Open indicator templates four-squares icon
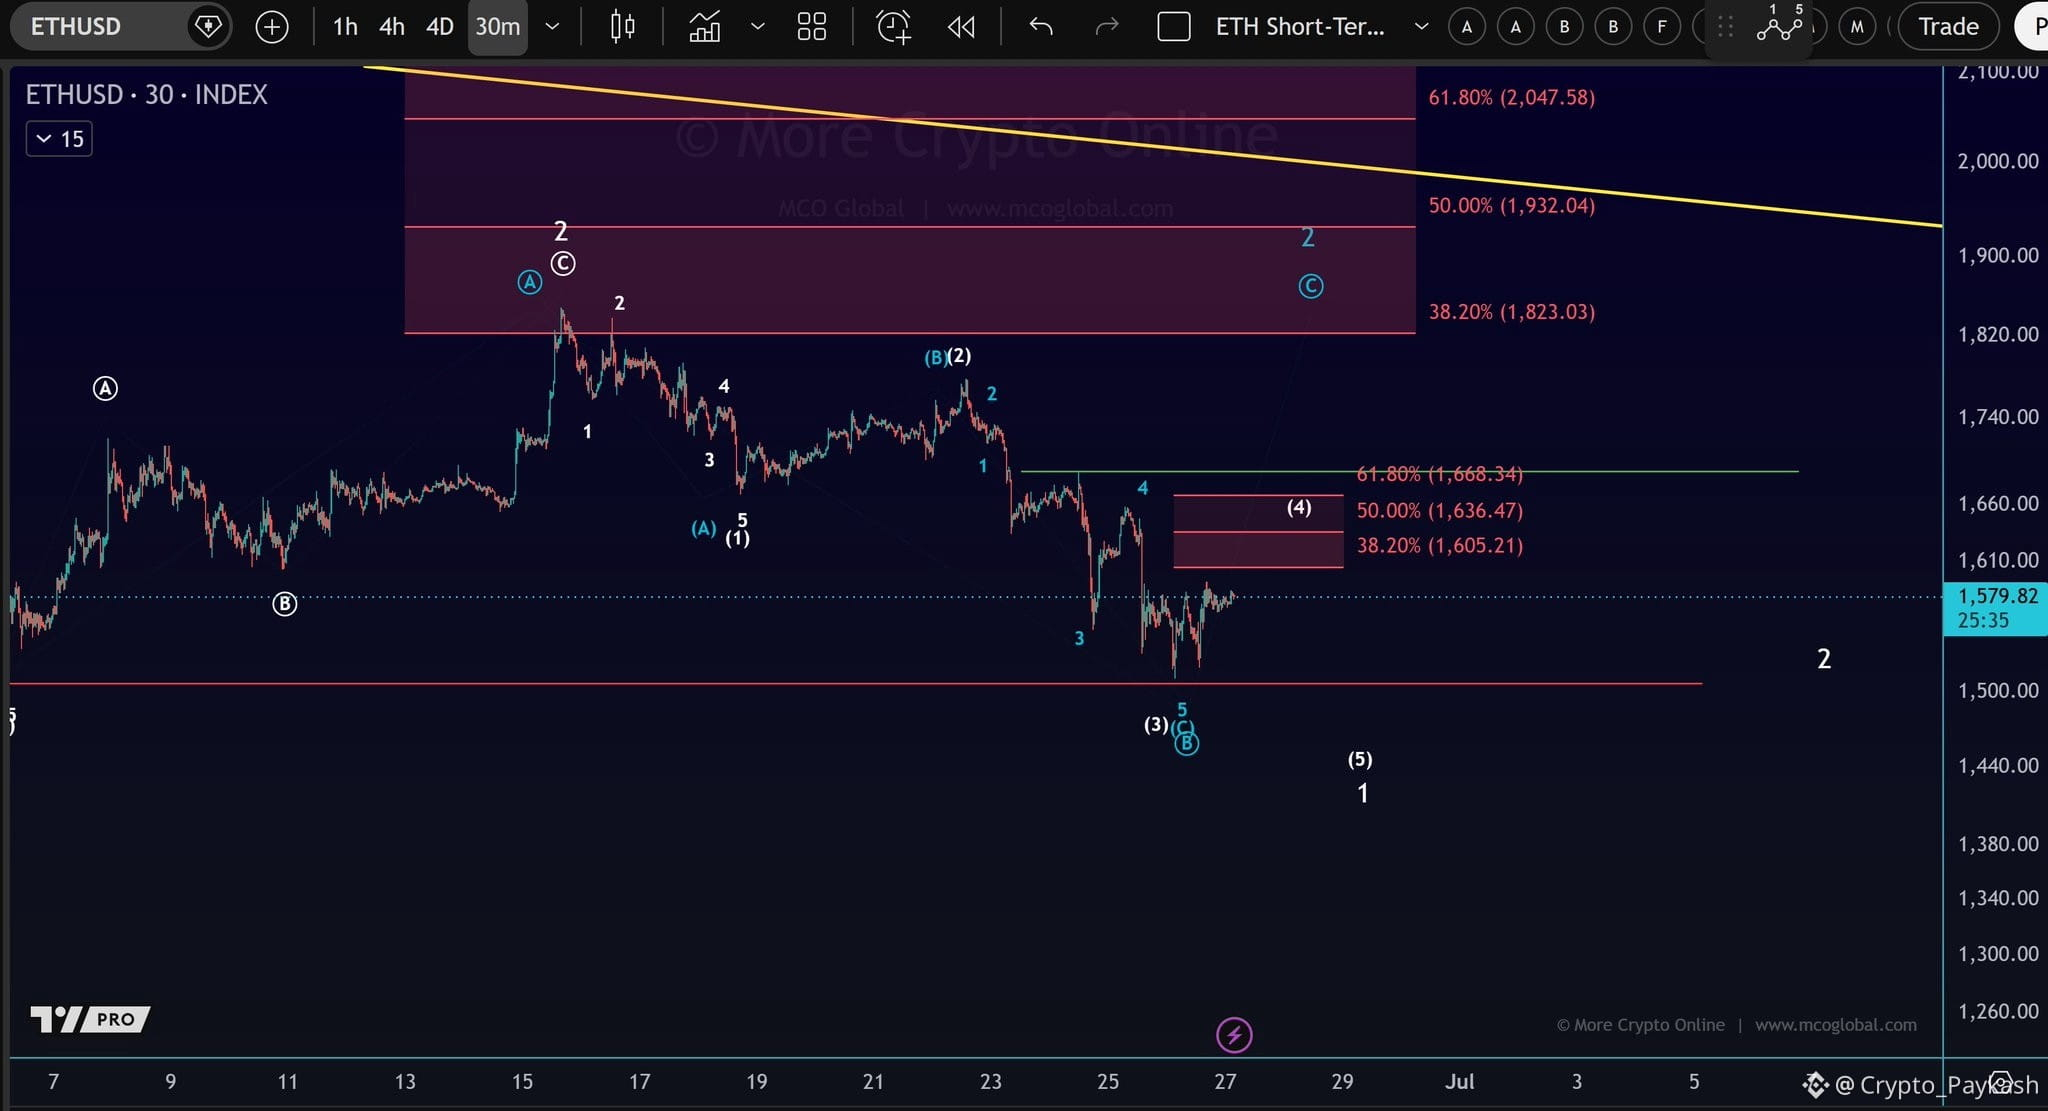The image size is (2048, 1111). pos(812,27)
